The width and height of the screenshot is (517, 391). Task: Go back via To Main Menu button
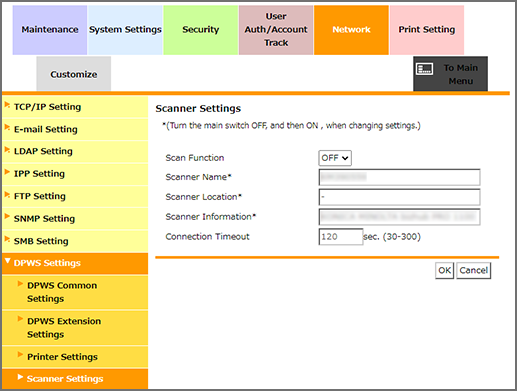[x=450, y=74]
